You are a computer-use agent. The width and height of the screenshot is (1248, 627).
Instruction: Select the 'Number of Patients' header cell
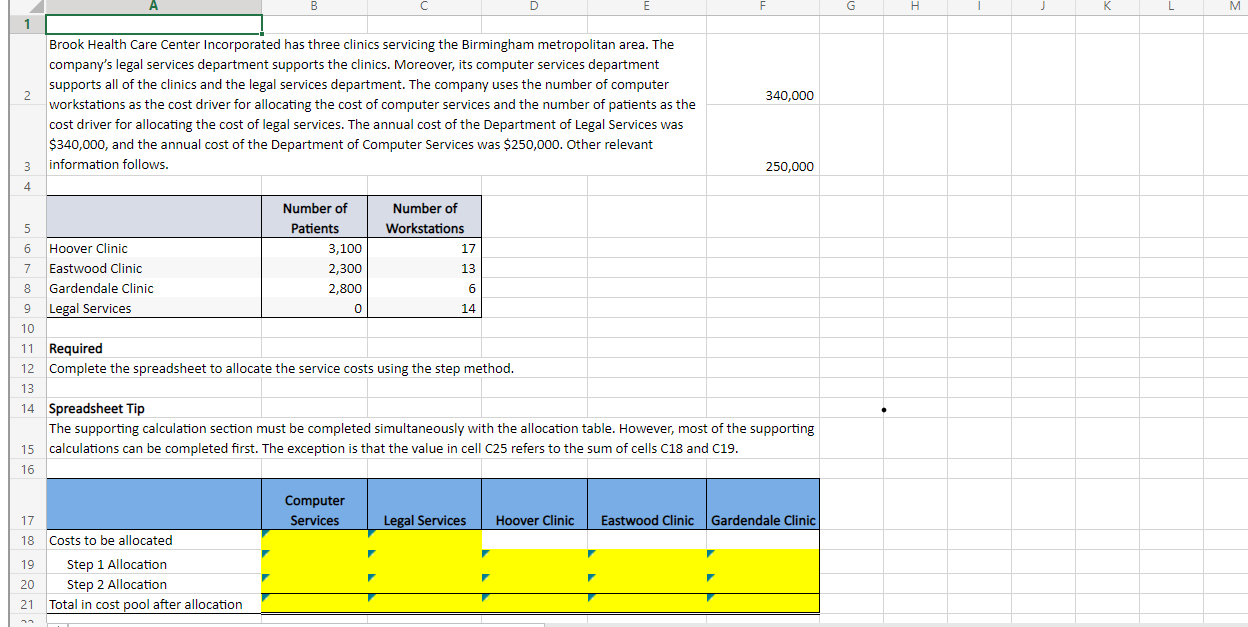point(315,217)
